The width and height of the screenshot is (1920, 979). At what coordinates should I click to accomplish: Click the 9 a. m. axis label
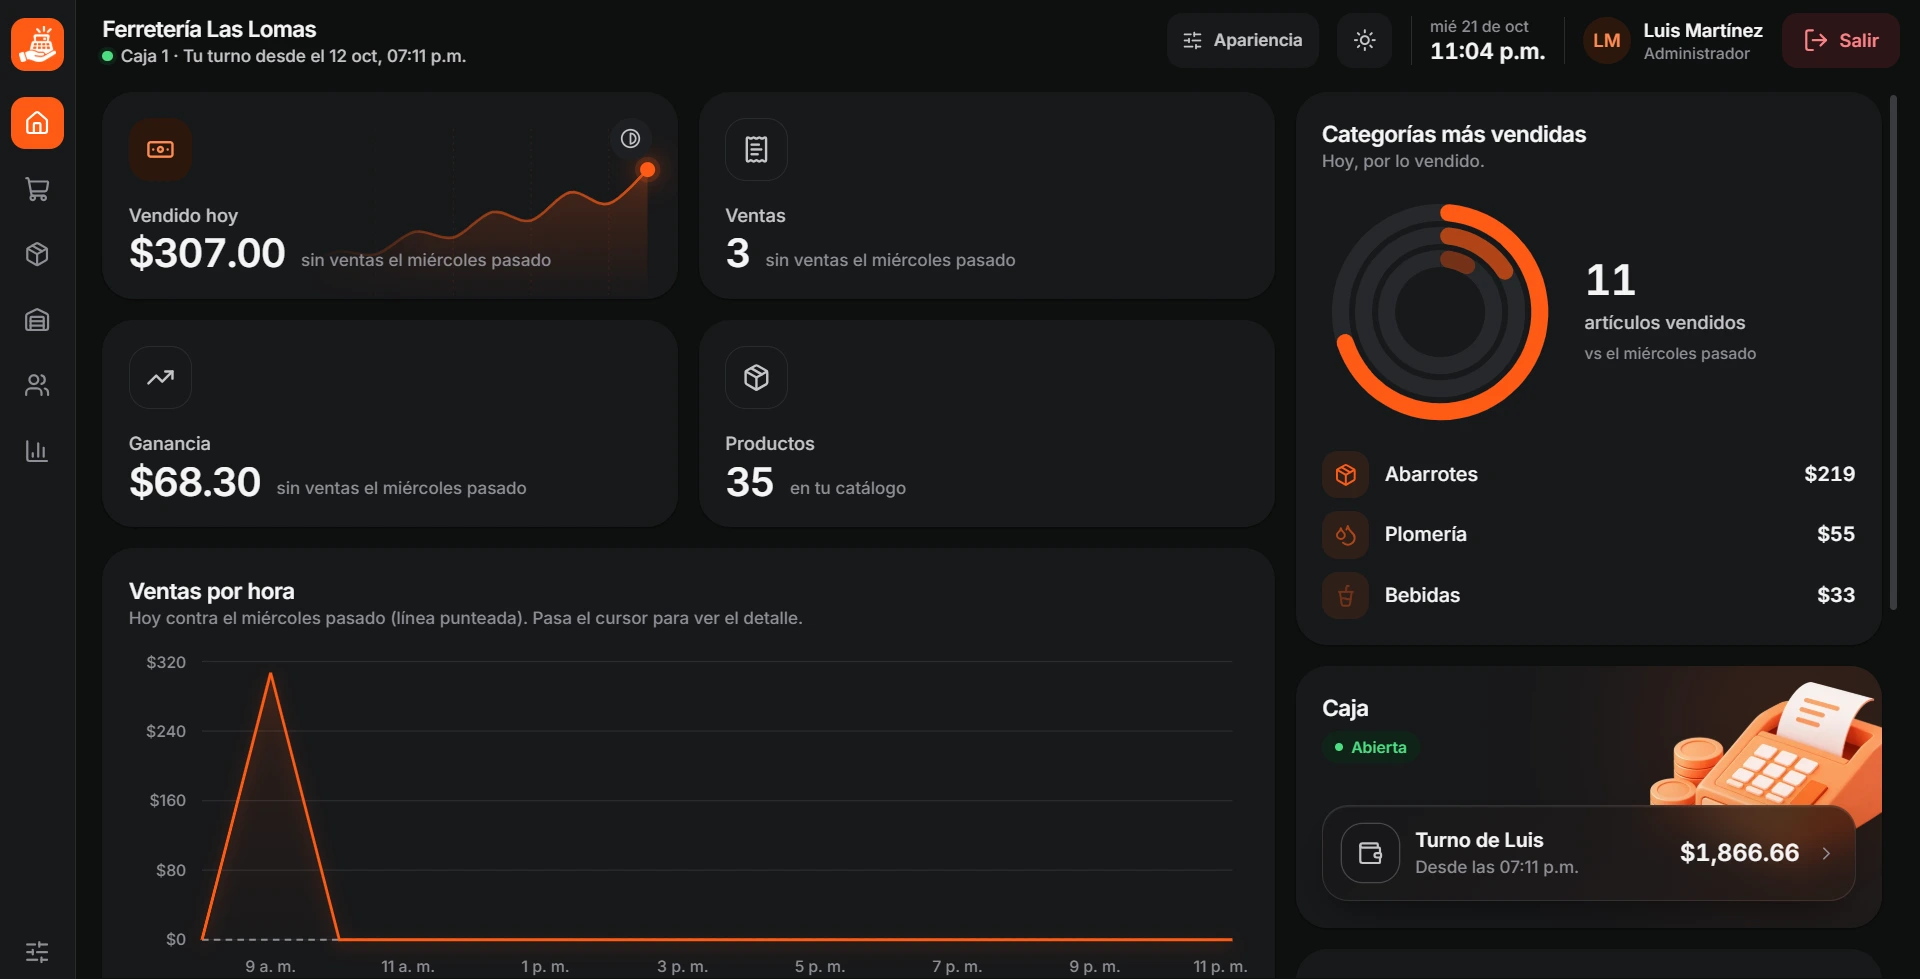click(x=270, y=966)
